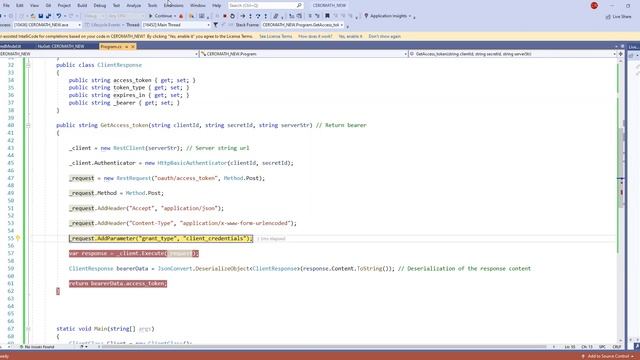Close the Program.cs tab
This screenshot has width=640, height=360.
click(x=133, y=47)
